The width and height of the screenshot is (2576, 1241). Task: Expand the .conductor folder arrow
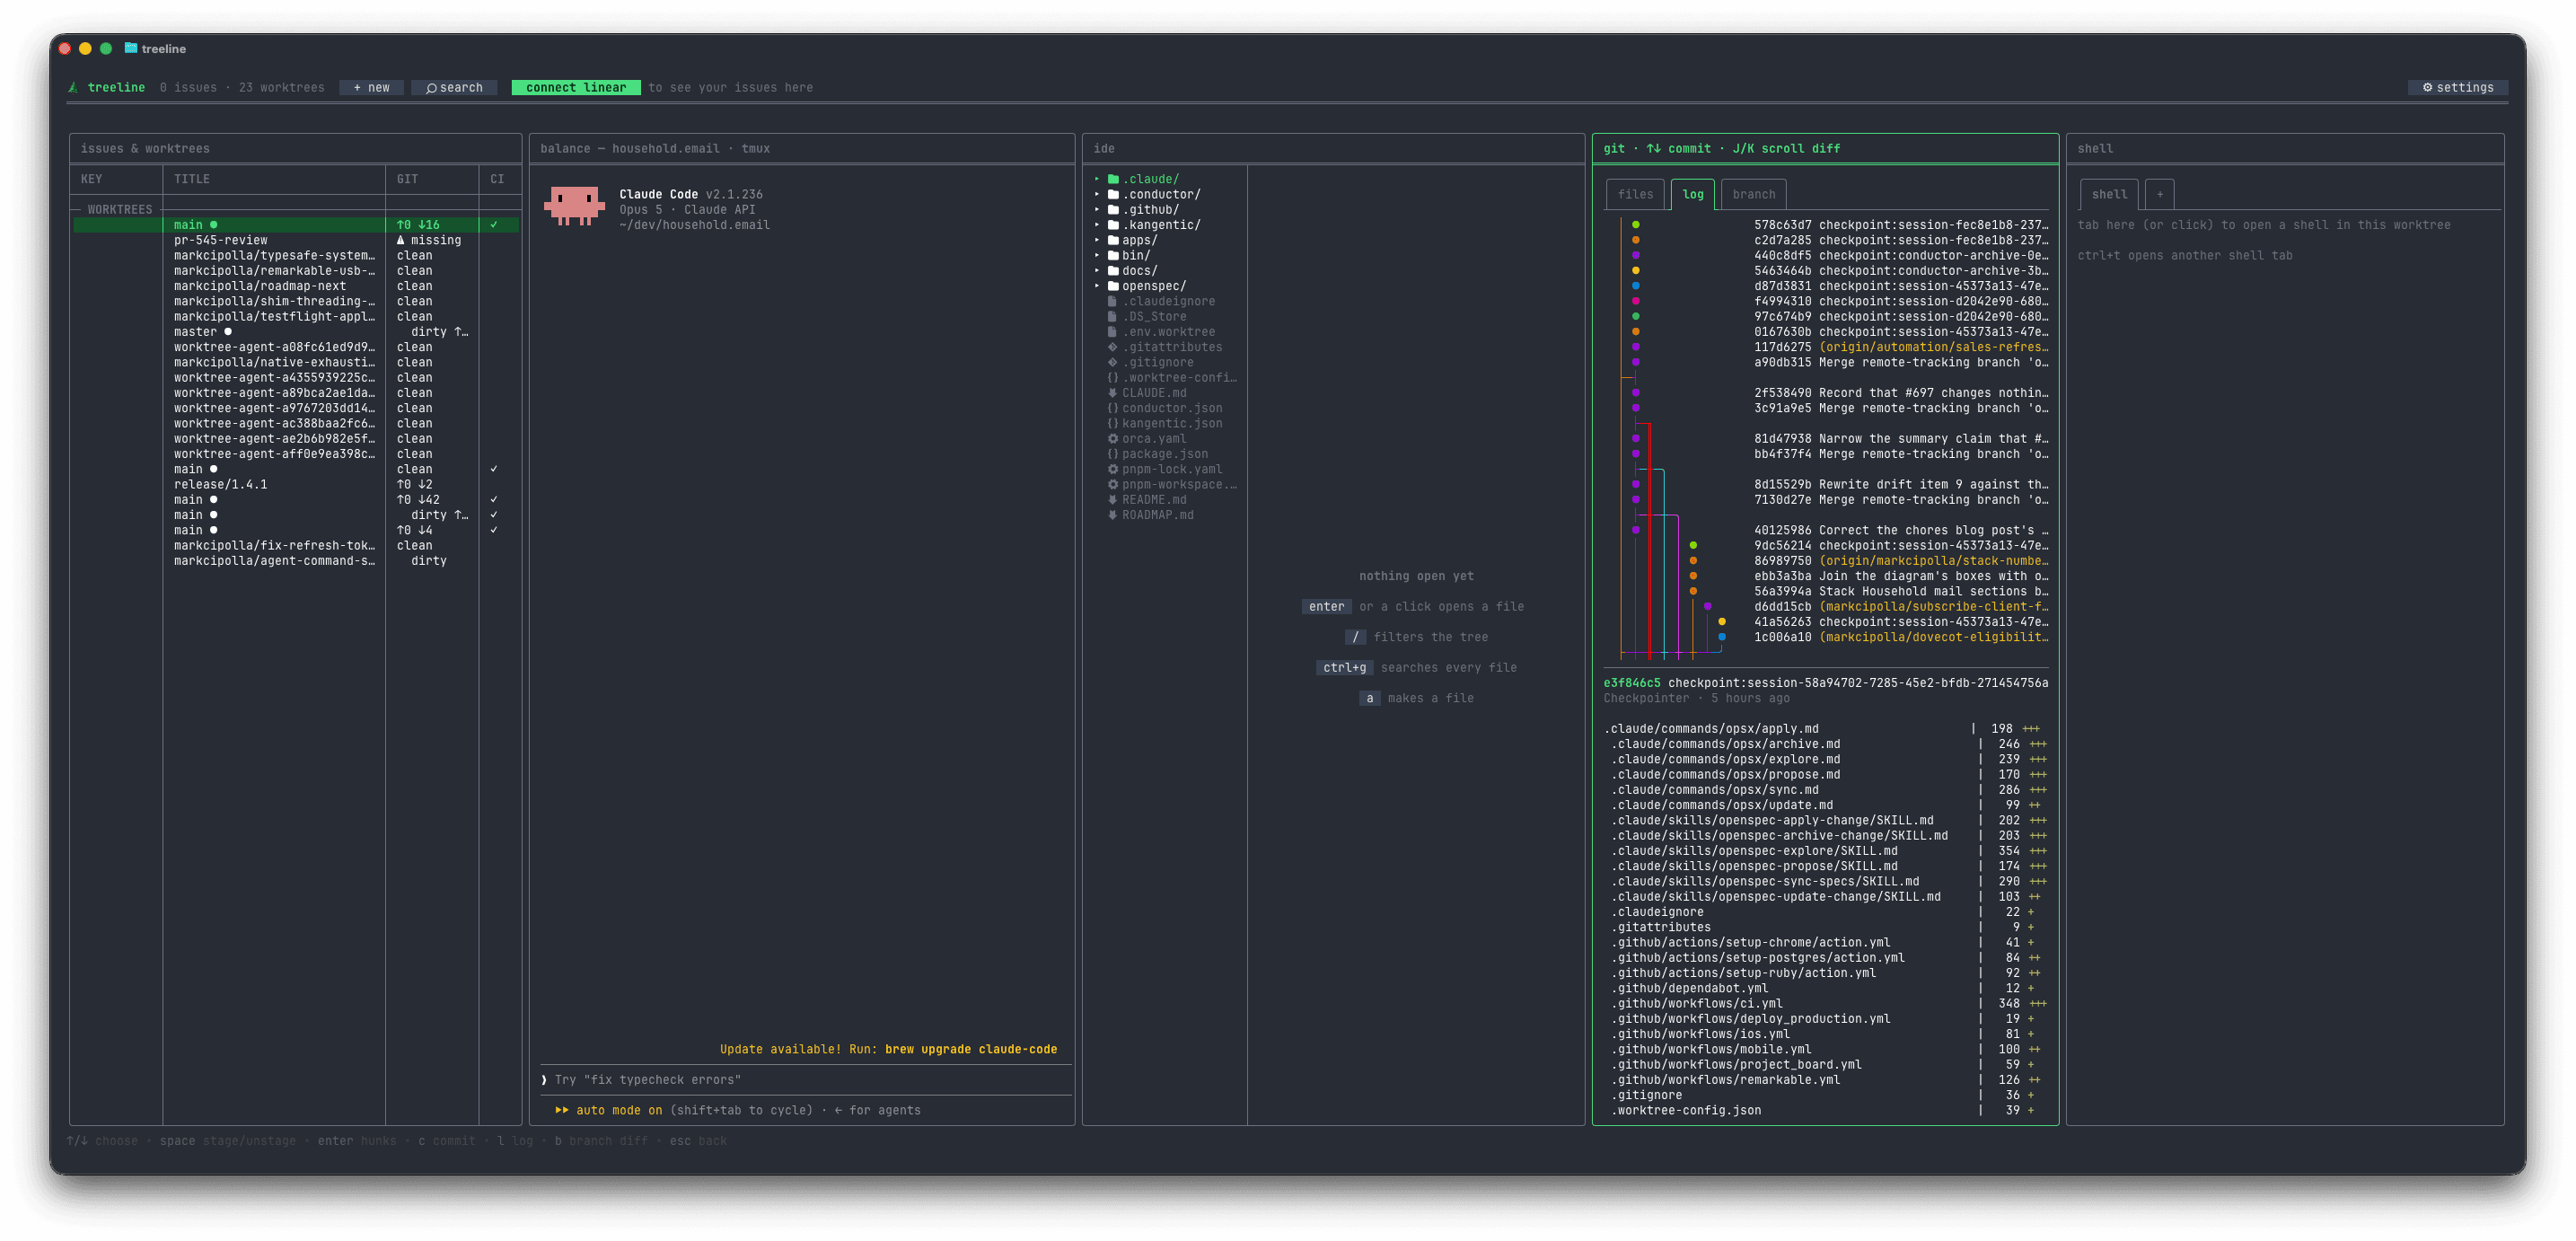[x=1096, y=194]
